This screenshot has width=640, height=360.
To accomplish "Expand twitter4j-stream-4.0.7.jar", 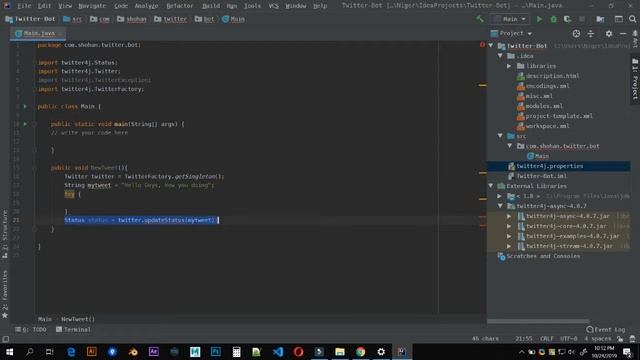I will tap(509, 246).
